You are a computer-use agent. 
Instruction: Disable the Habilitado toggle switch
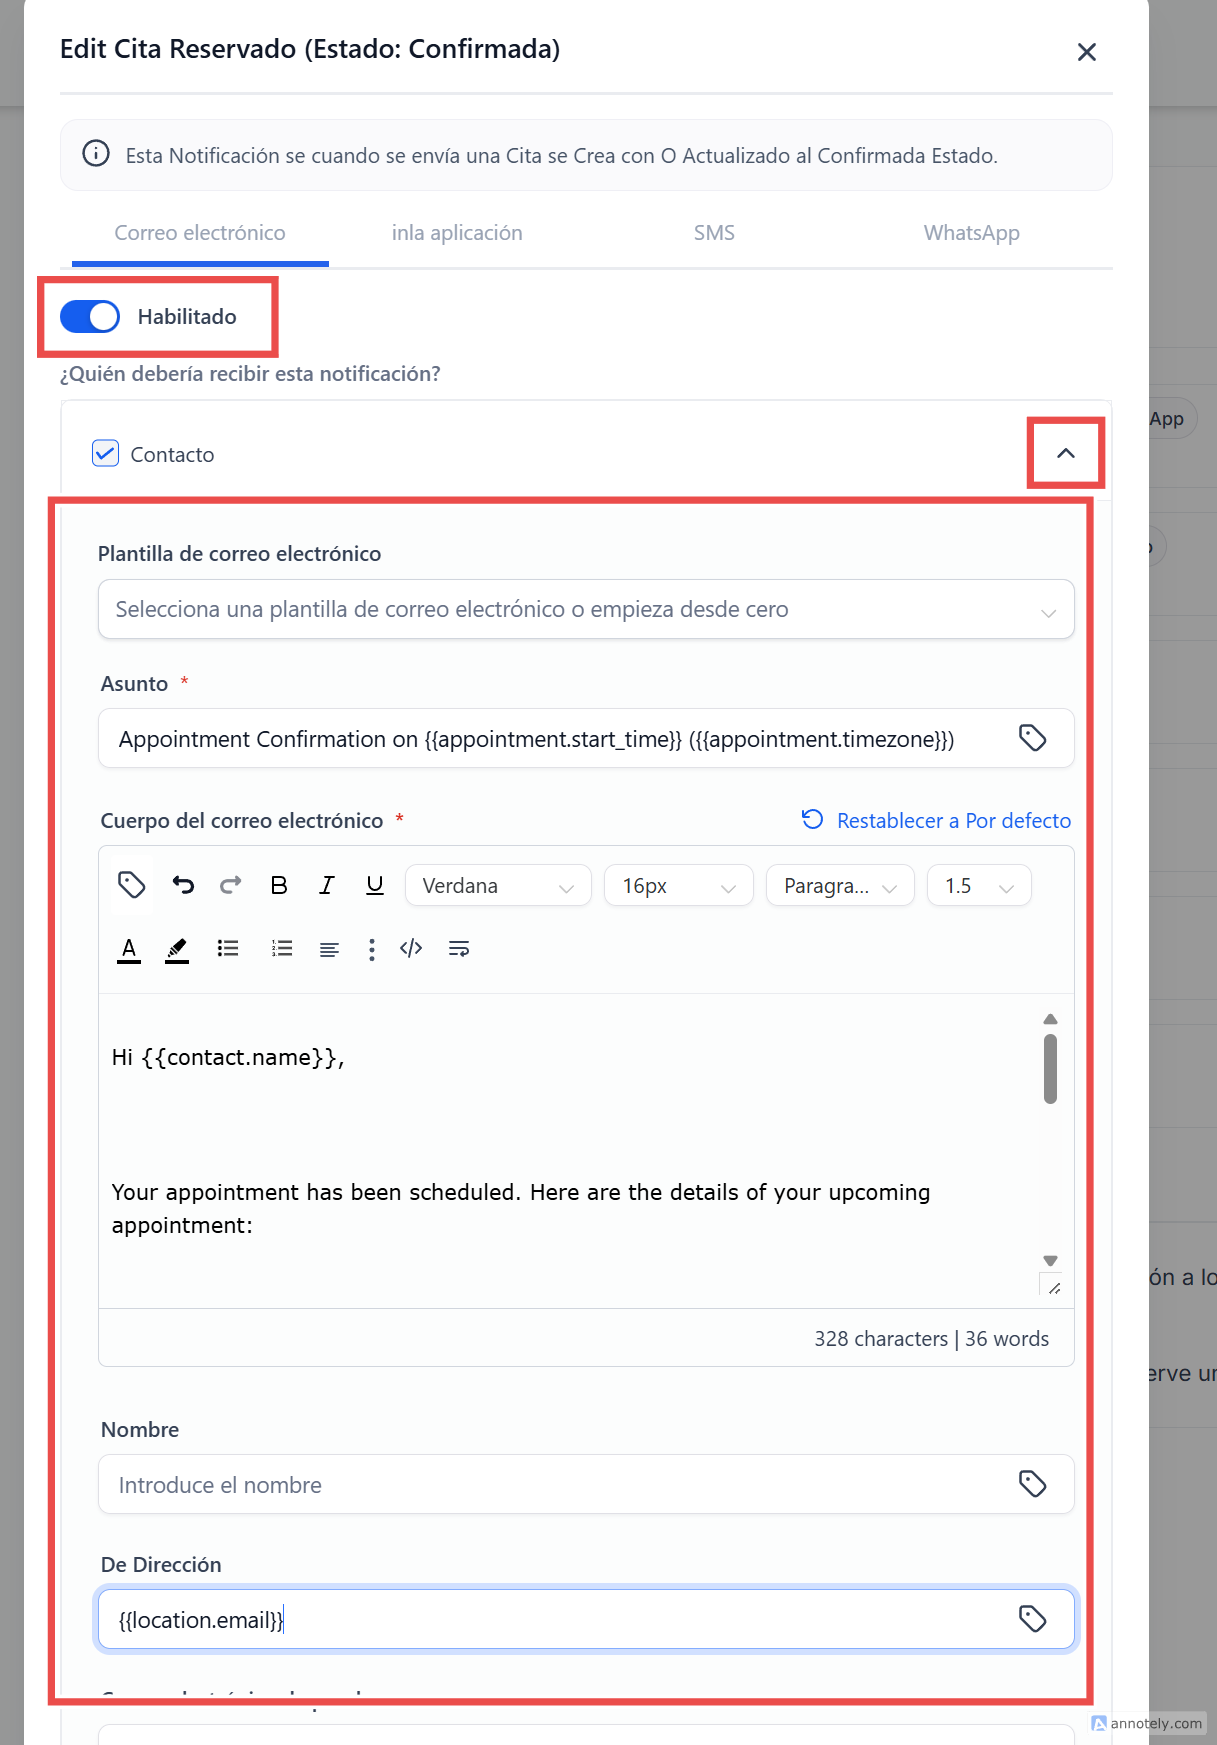click(90, 317)
